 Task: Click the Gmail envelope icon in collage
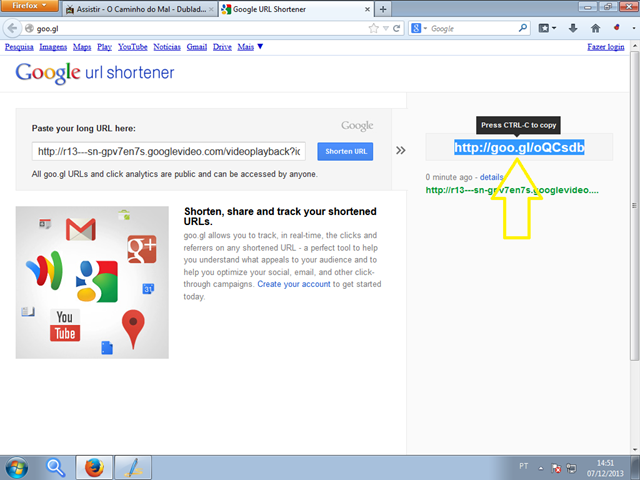(81, 229)
